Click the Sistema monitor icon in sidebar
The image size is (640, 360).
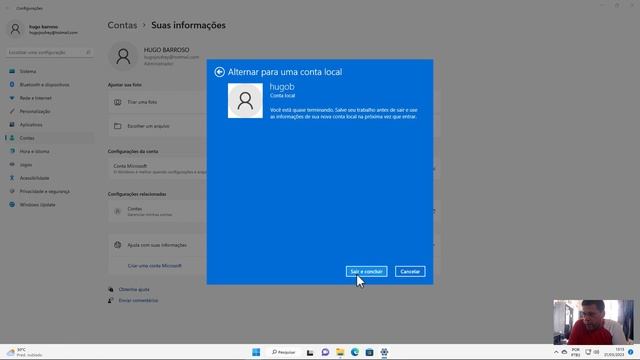point(12,71)
